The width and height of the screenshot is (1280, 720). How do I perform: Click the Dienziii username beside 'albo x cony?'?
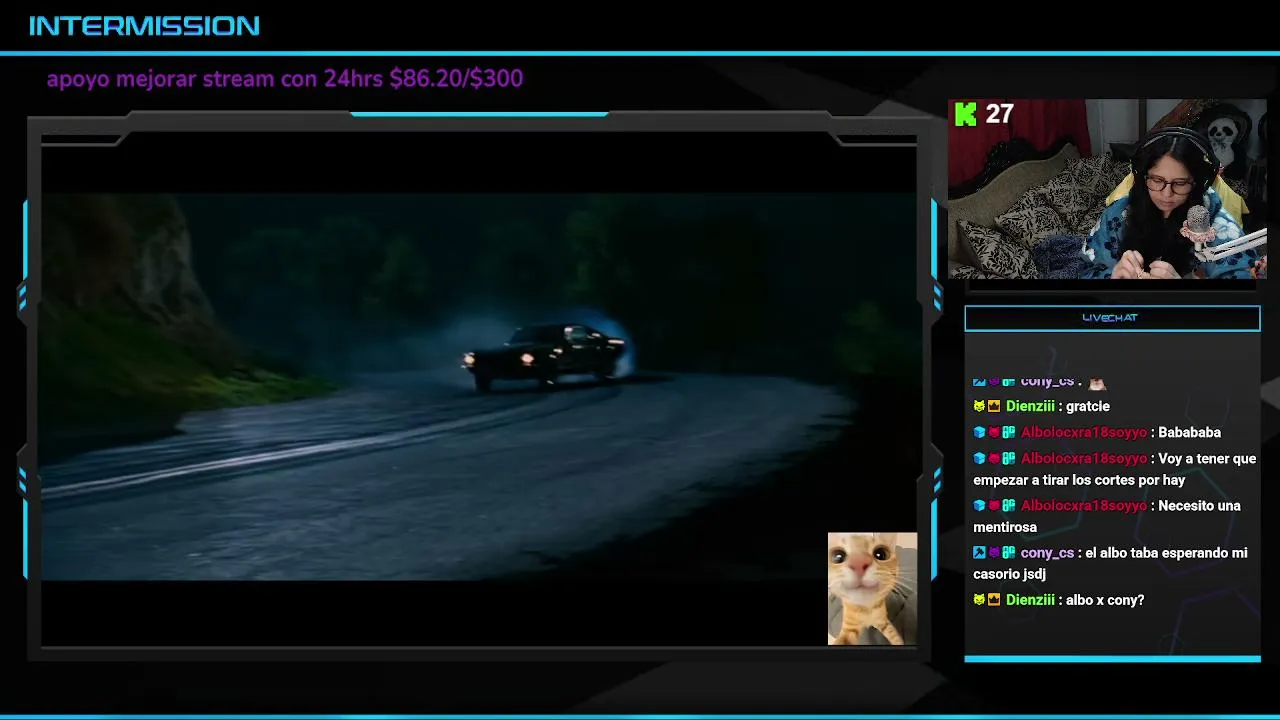1030,599
